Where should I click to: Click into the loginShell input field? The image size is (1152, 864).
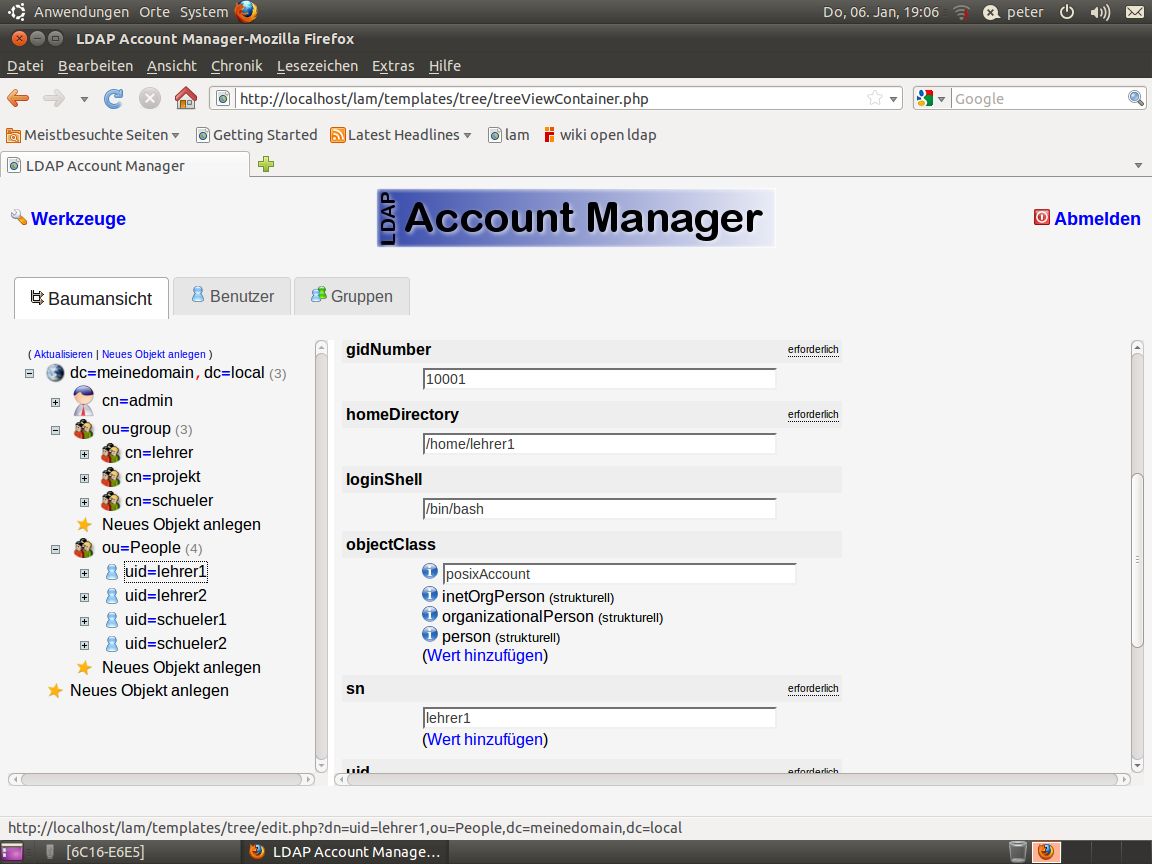click(599, 509)
